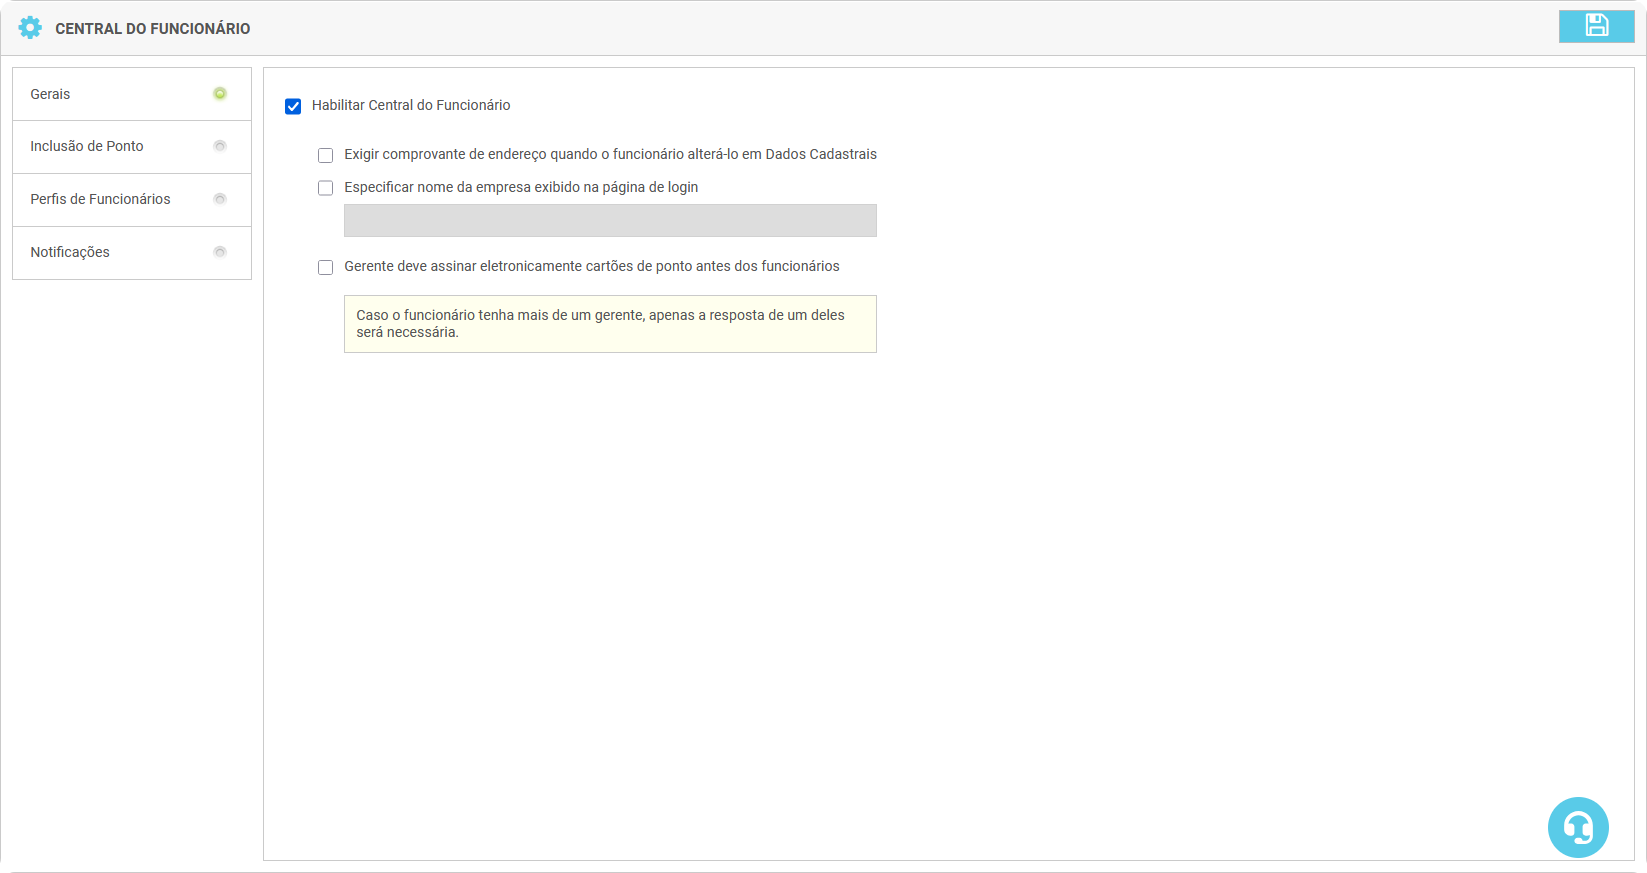Click the Habilitar Central do Funcionário label text
The height and width of the screenshot is (873, 1647).
click(411, 105)
